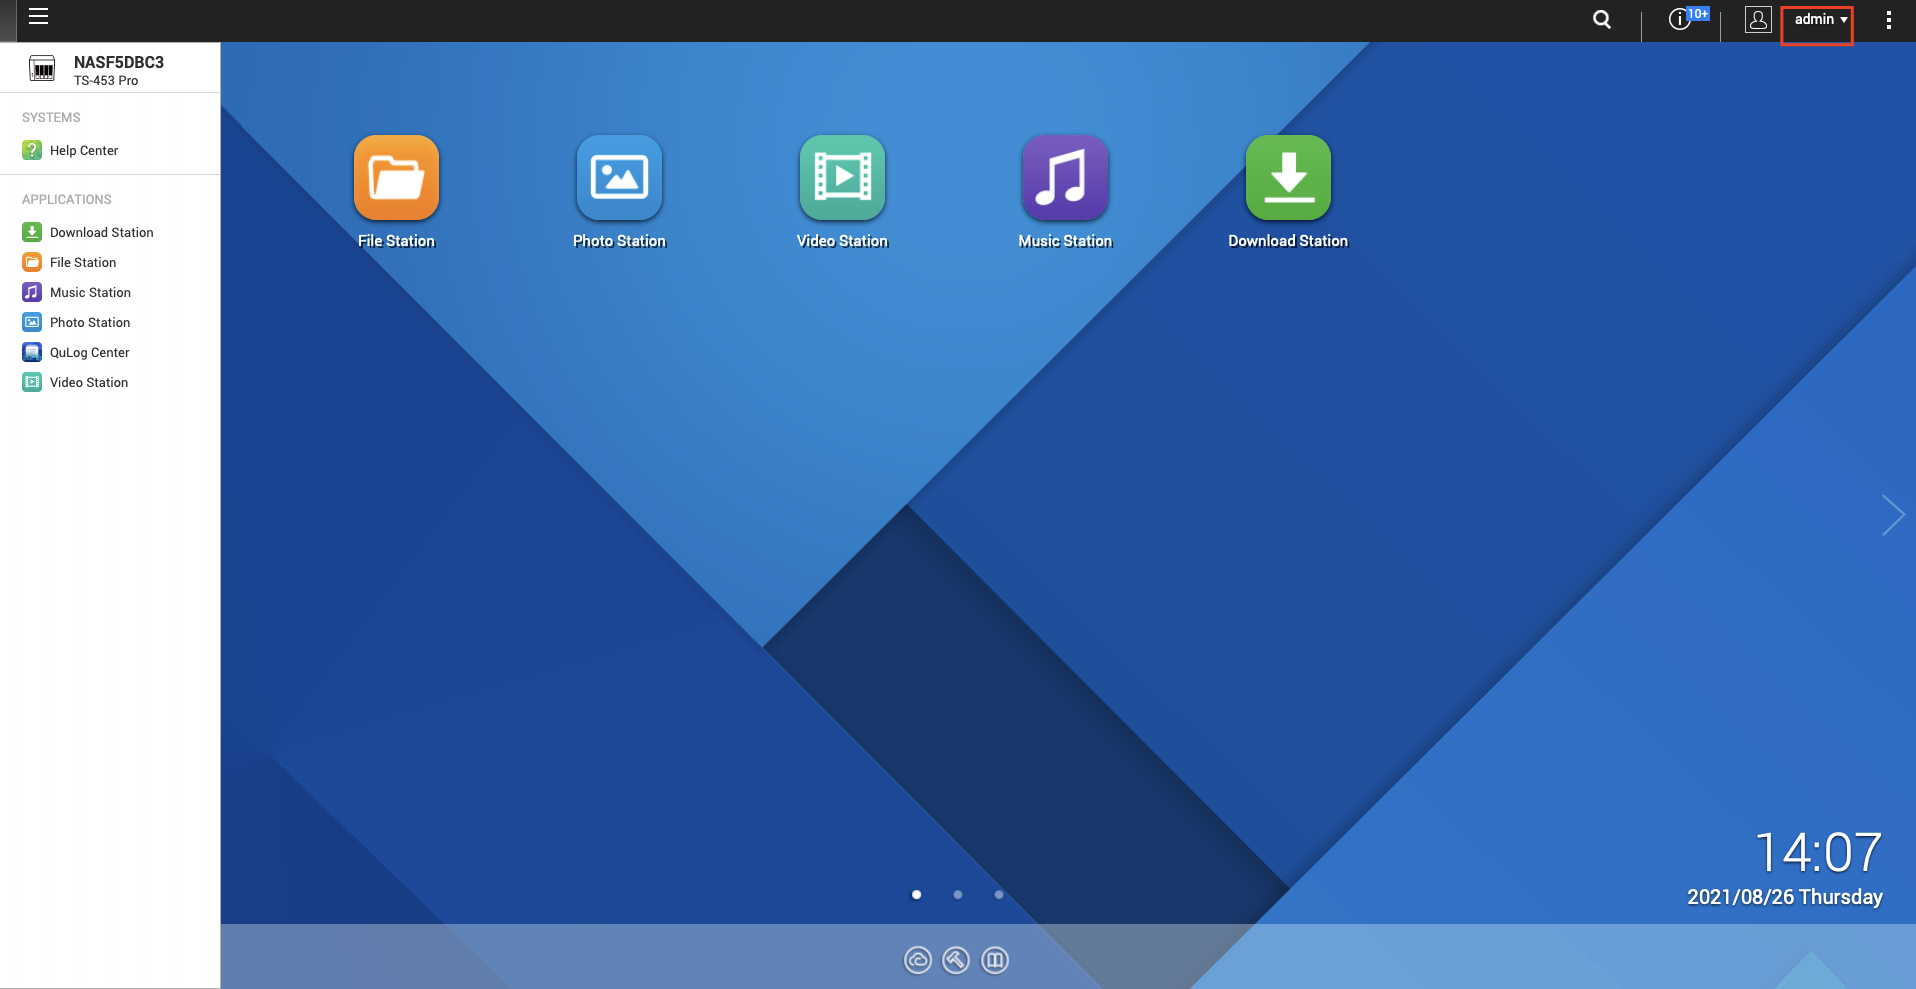The height and width of the screenshot is (989, 1916).
Task: Launch File Station desktop icon
Action: 396,178
